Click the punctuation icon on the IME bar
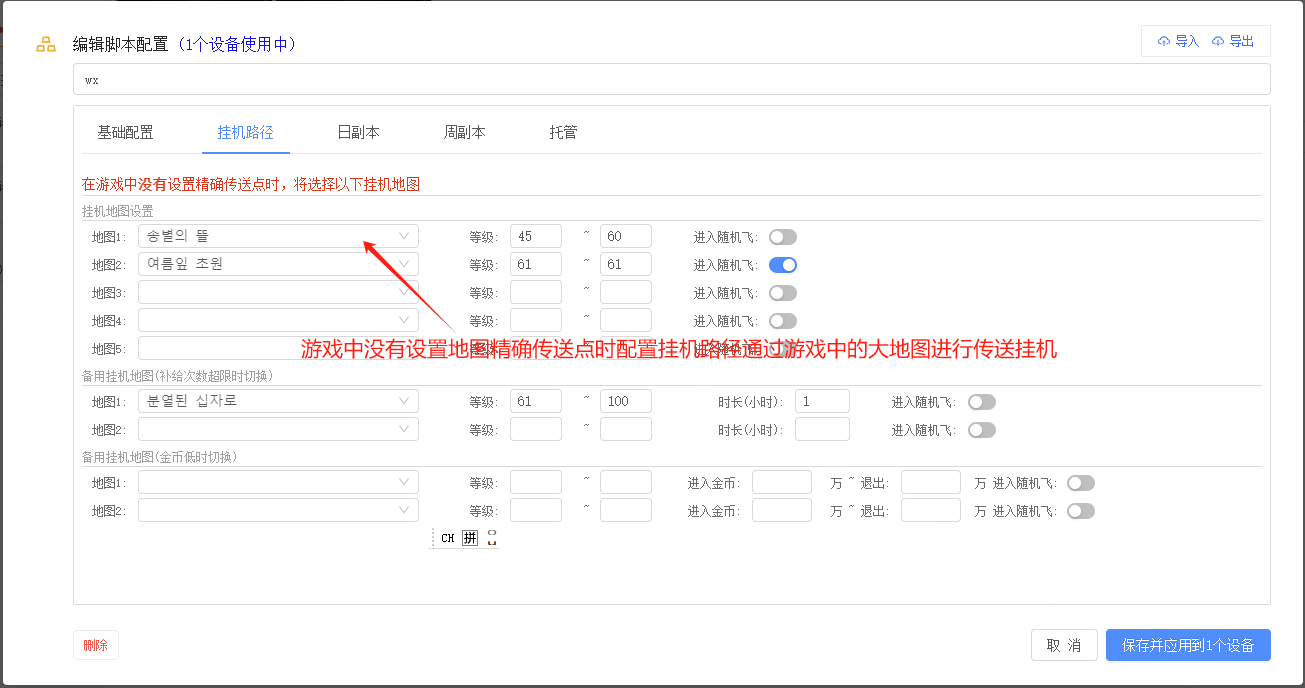 (x=491, y=538)
